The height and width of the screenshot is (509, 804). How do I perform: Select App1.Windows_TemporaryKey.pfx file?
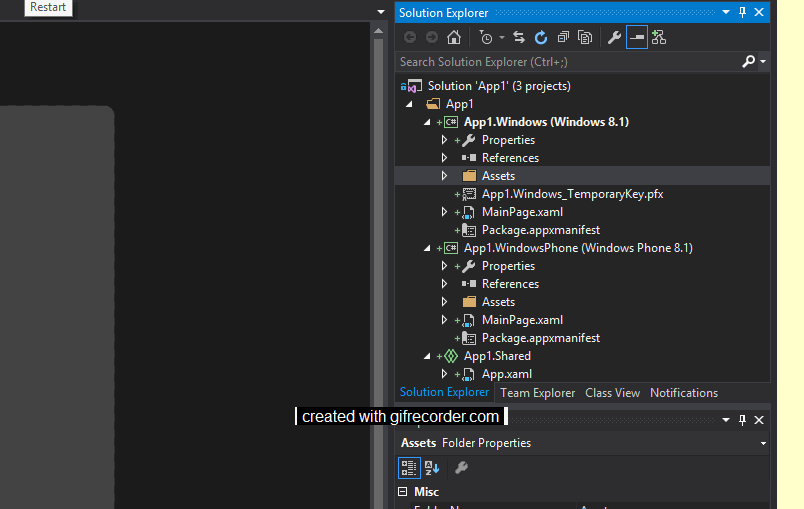coord(572,194)
